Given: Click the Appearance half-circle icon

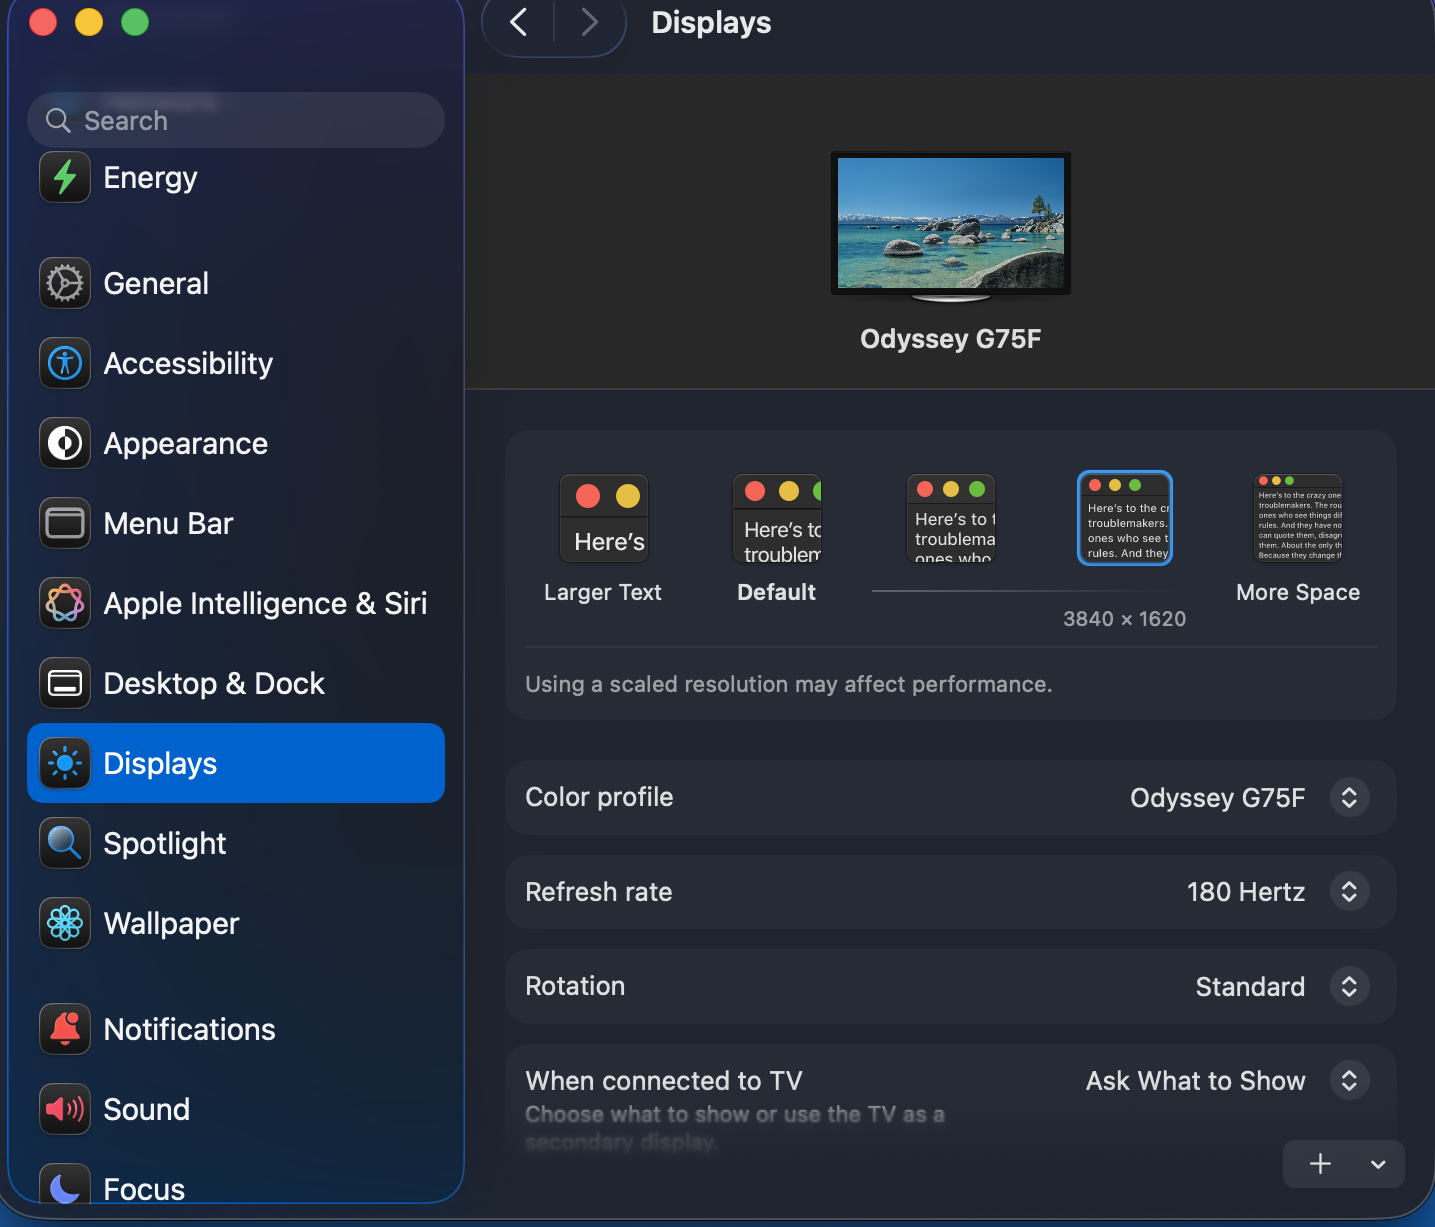Looking at the screenshot, I should pyautogui.click(x=65, y=443).
